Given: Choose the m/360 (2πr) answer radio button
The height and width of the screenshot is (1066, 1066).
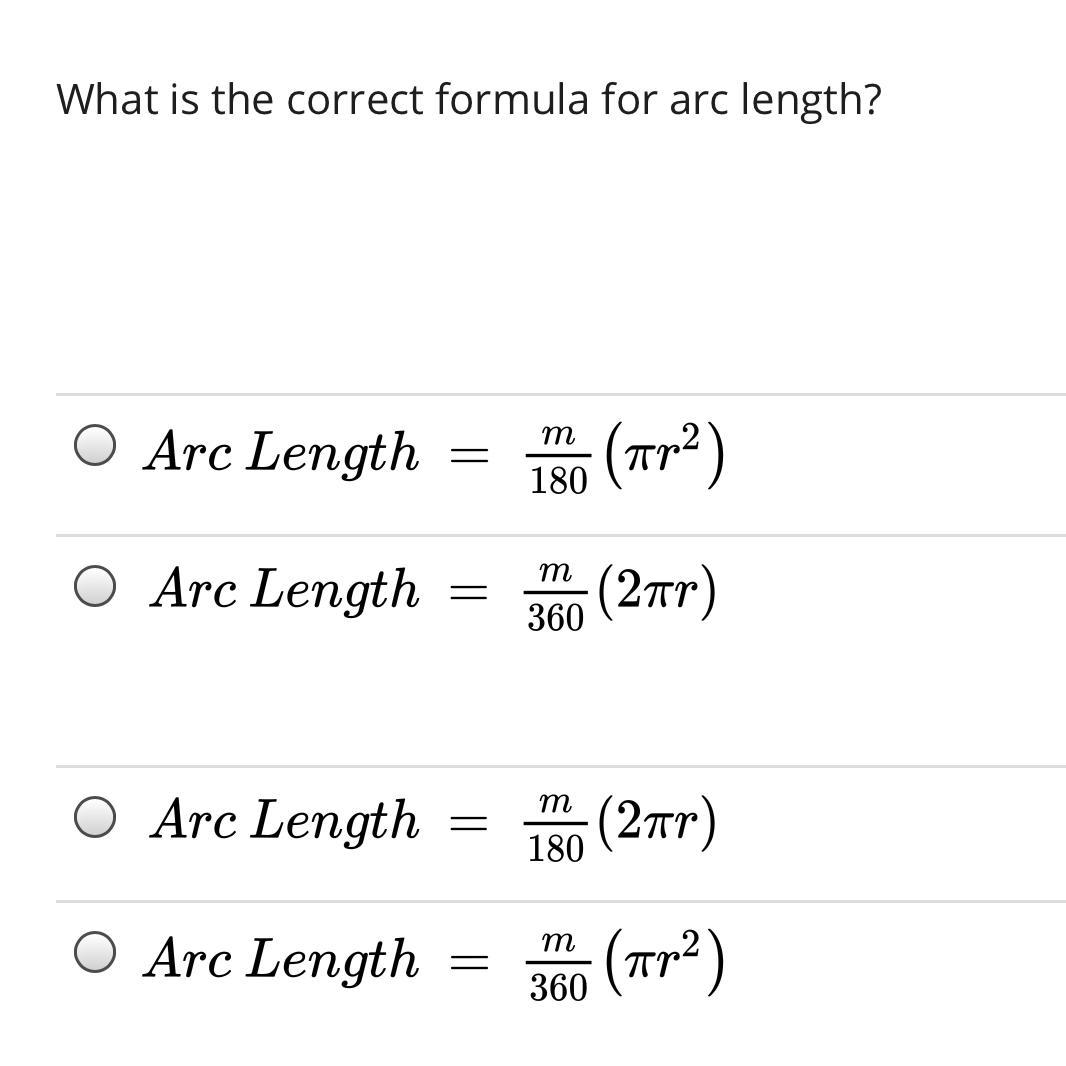Looking at the screenshot, I should (x=95, y=586).
